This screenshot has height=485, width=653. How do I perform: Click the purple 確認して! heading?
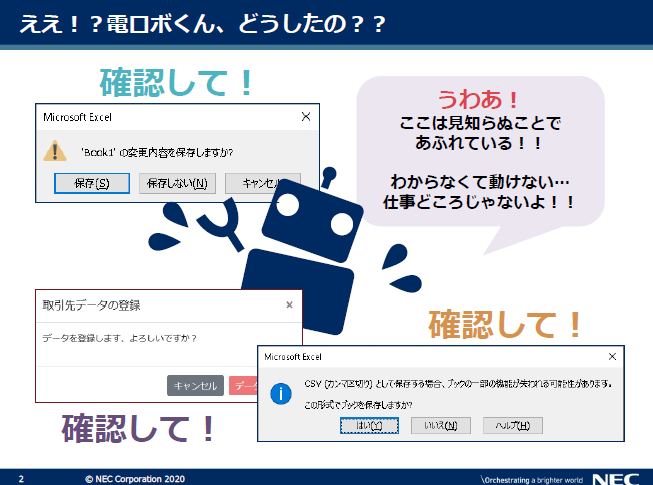point(138,428)
